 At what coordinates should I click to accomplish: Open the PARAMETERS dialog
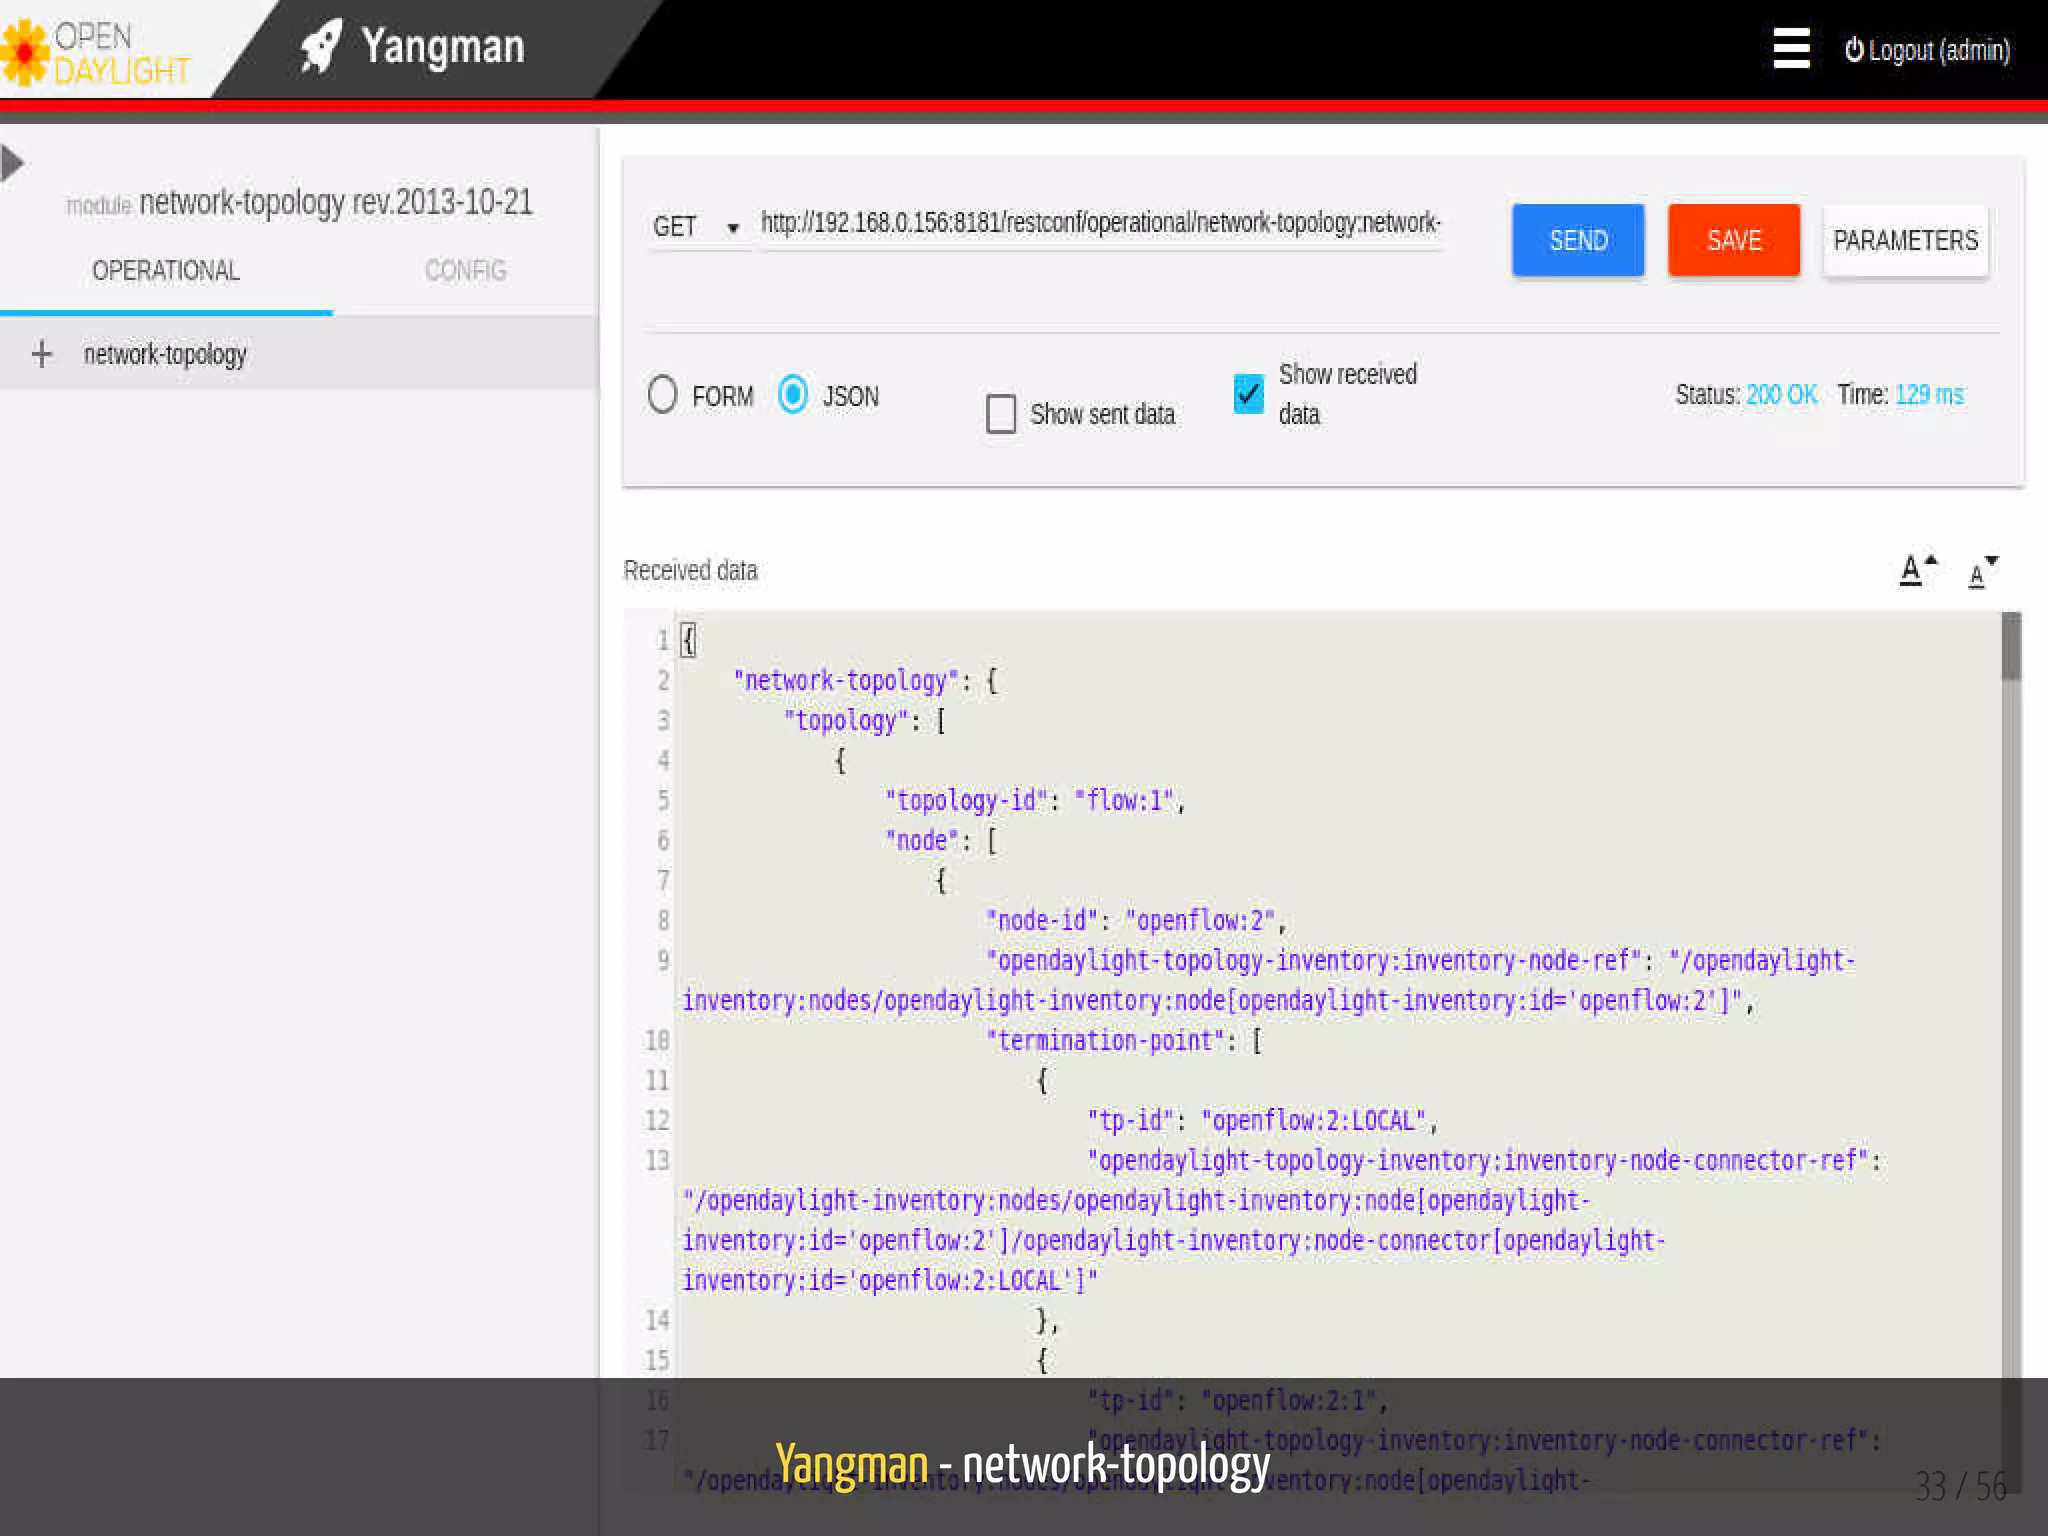point(1905,240)
